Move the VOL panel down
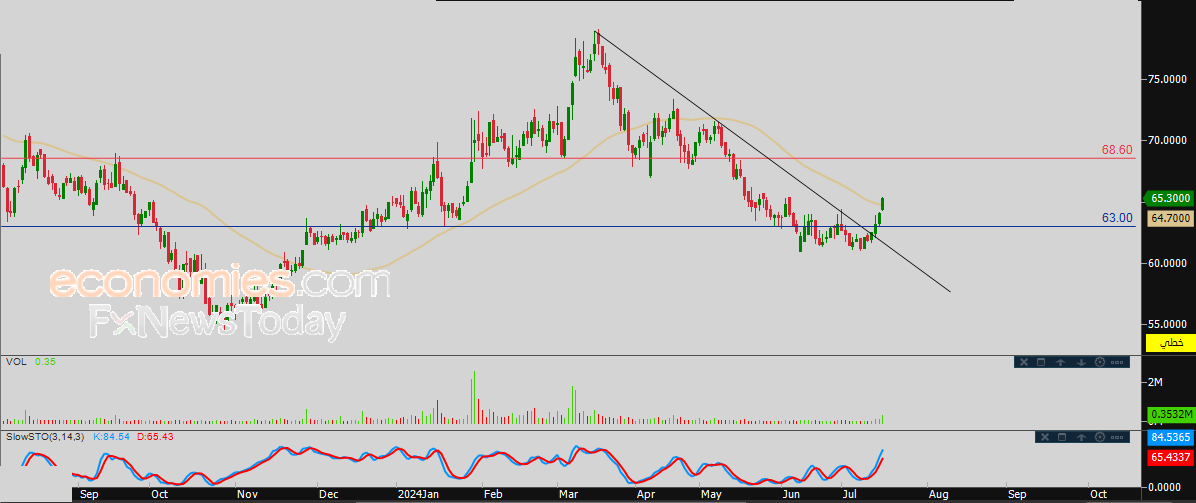This screenshot has width=1196, height=503. [x=1081, y=362]
